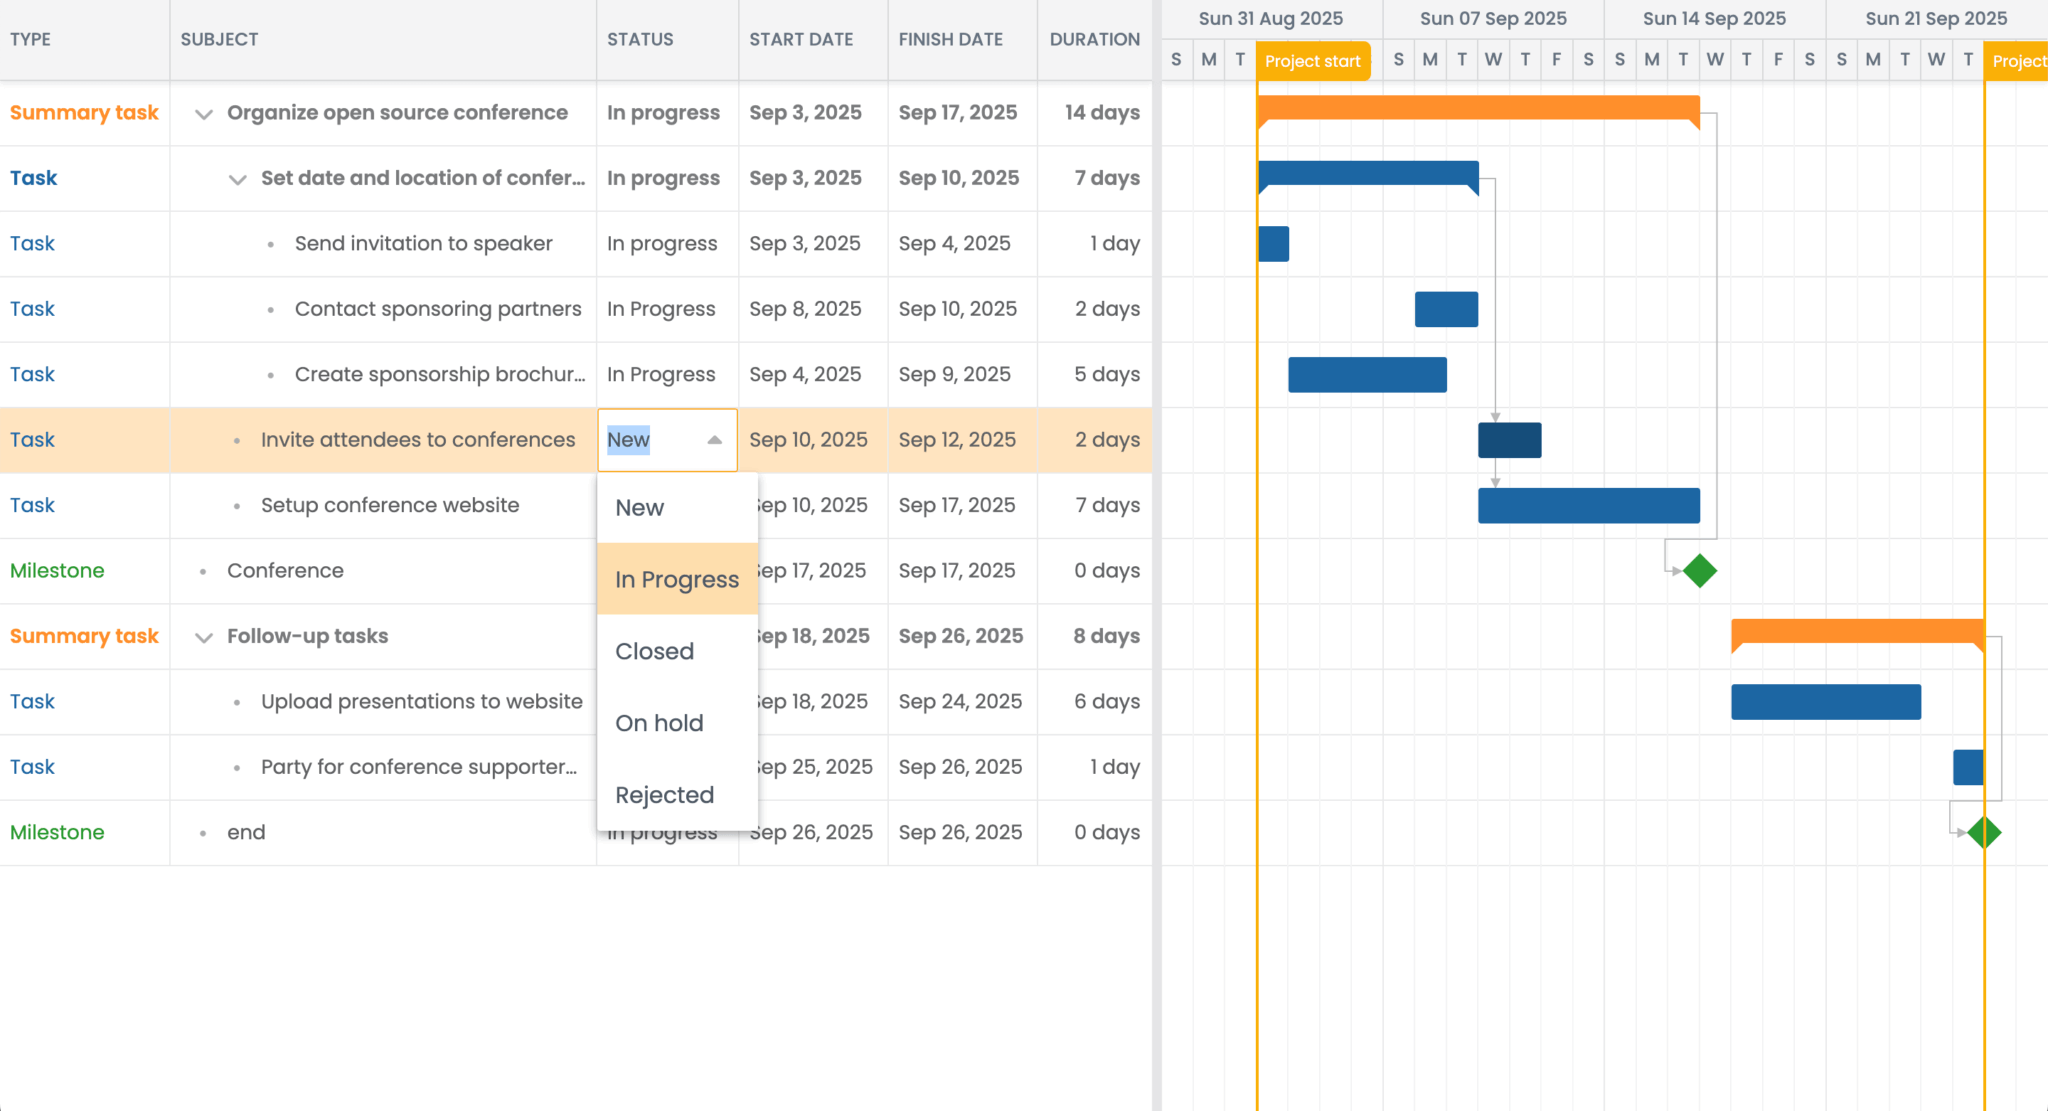
Task: Click the 'Contact sponsoring partners' Gantt bar
Action: point(1446,309)
